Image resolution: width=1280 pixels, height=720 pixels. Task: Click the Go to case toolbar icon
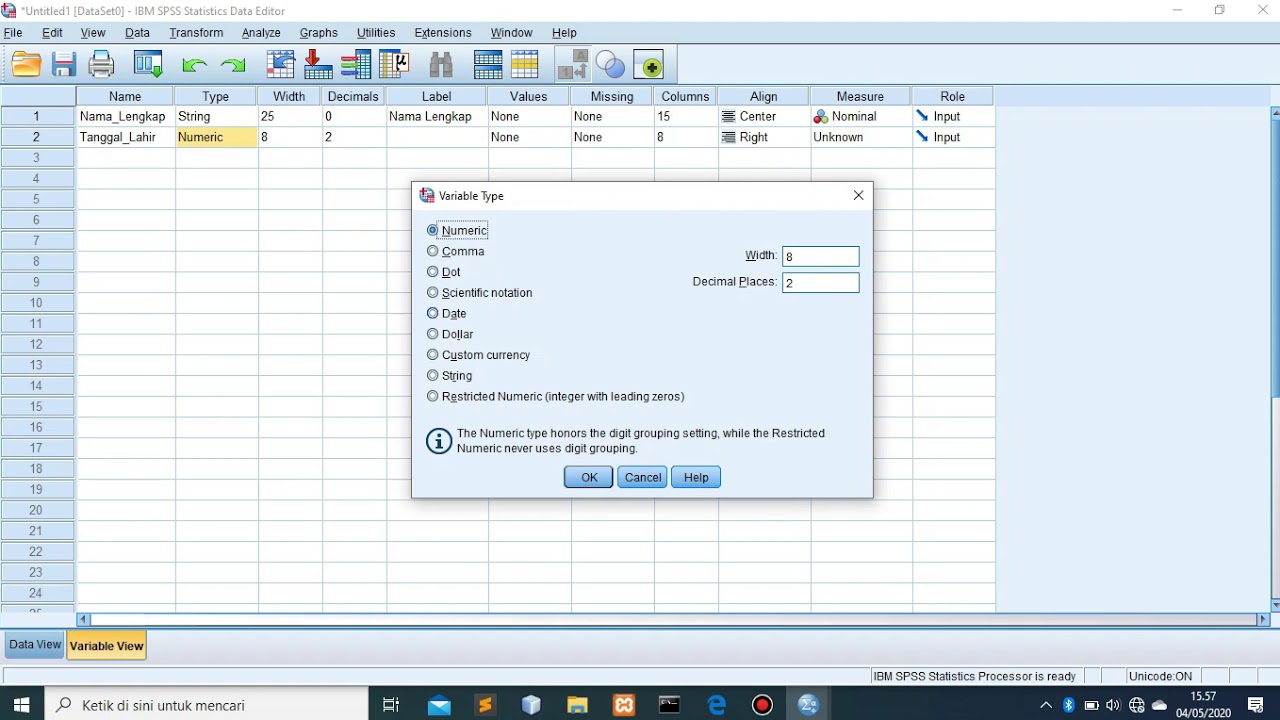click(x=281, y=65)
